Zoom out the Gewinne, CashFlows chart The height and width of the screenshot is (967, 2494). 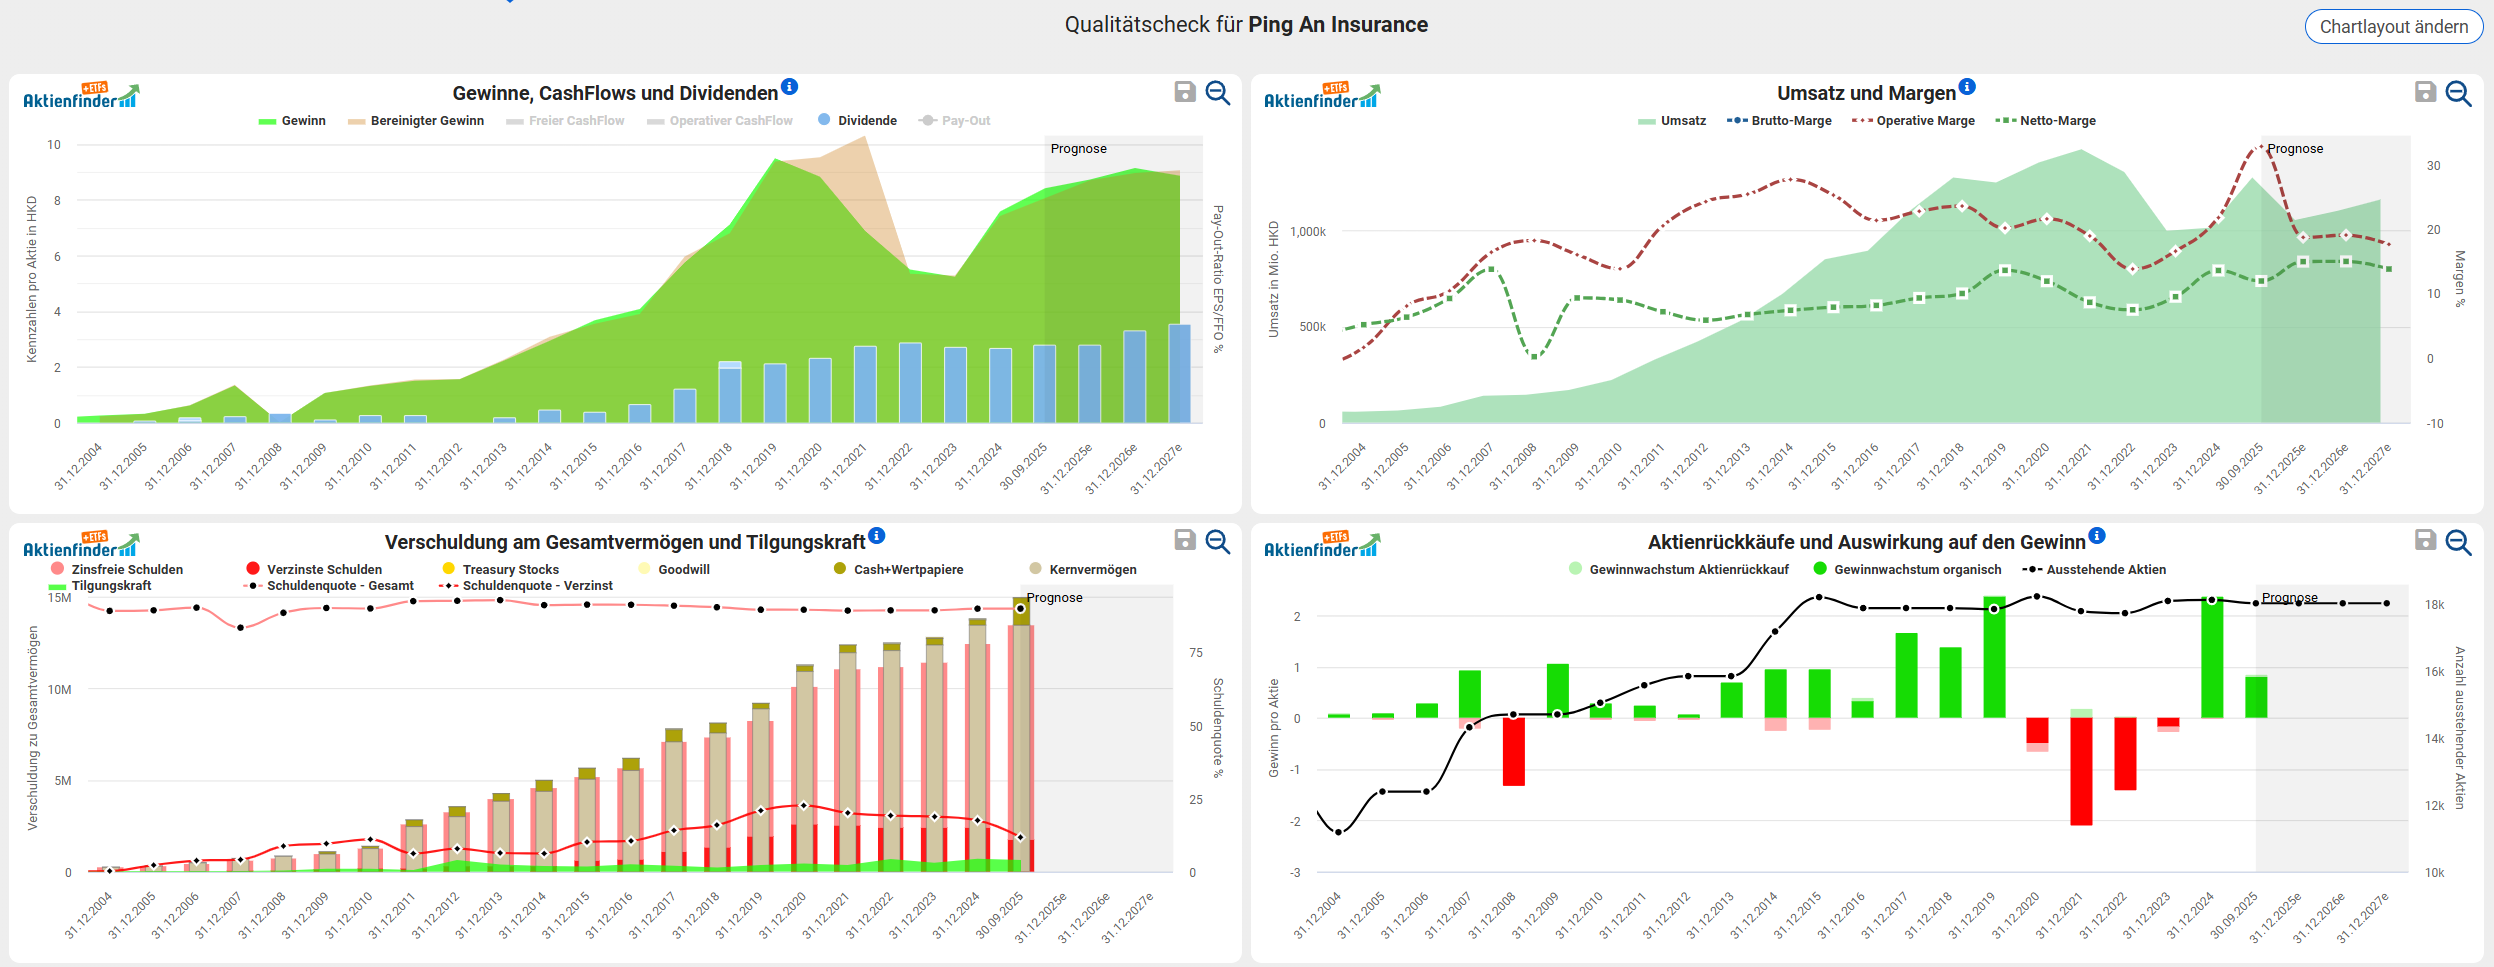[1217, 93]
